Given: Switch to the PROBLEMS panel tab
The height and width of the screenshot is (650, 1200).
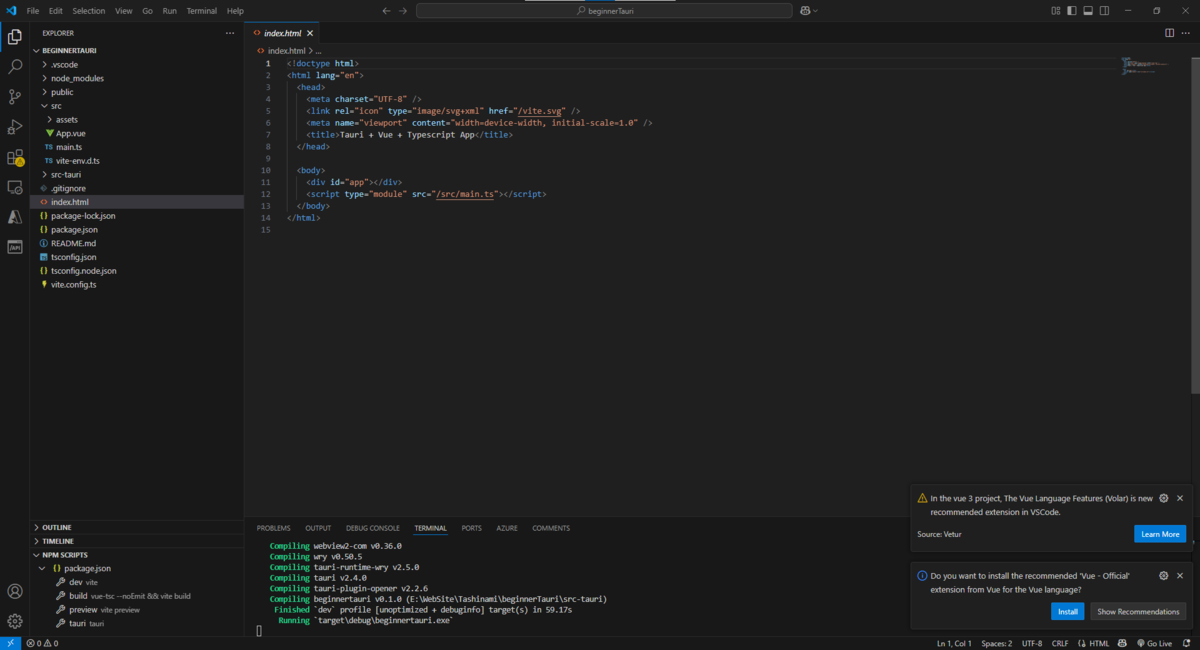Looking at the screenshot, I should 273,528.
